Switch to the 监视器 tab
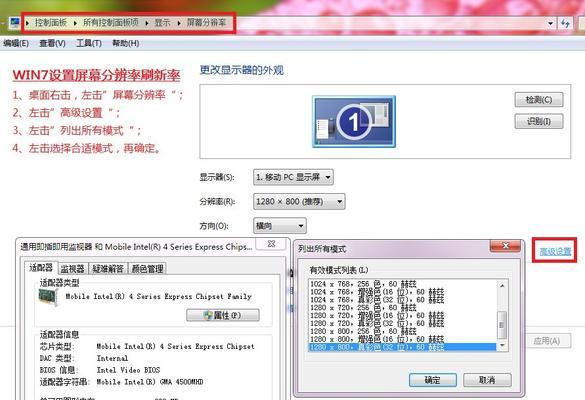 point(72,269)
